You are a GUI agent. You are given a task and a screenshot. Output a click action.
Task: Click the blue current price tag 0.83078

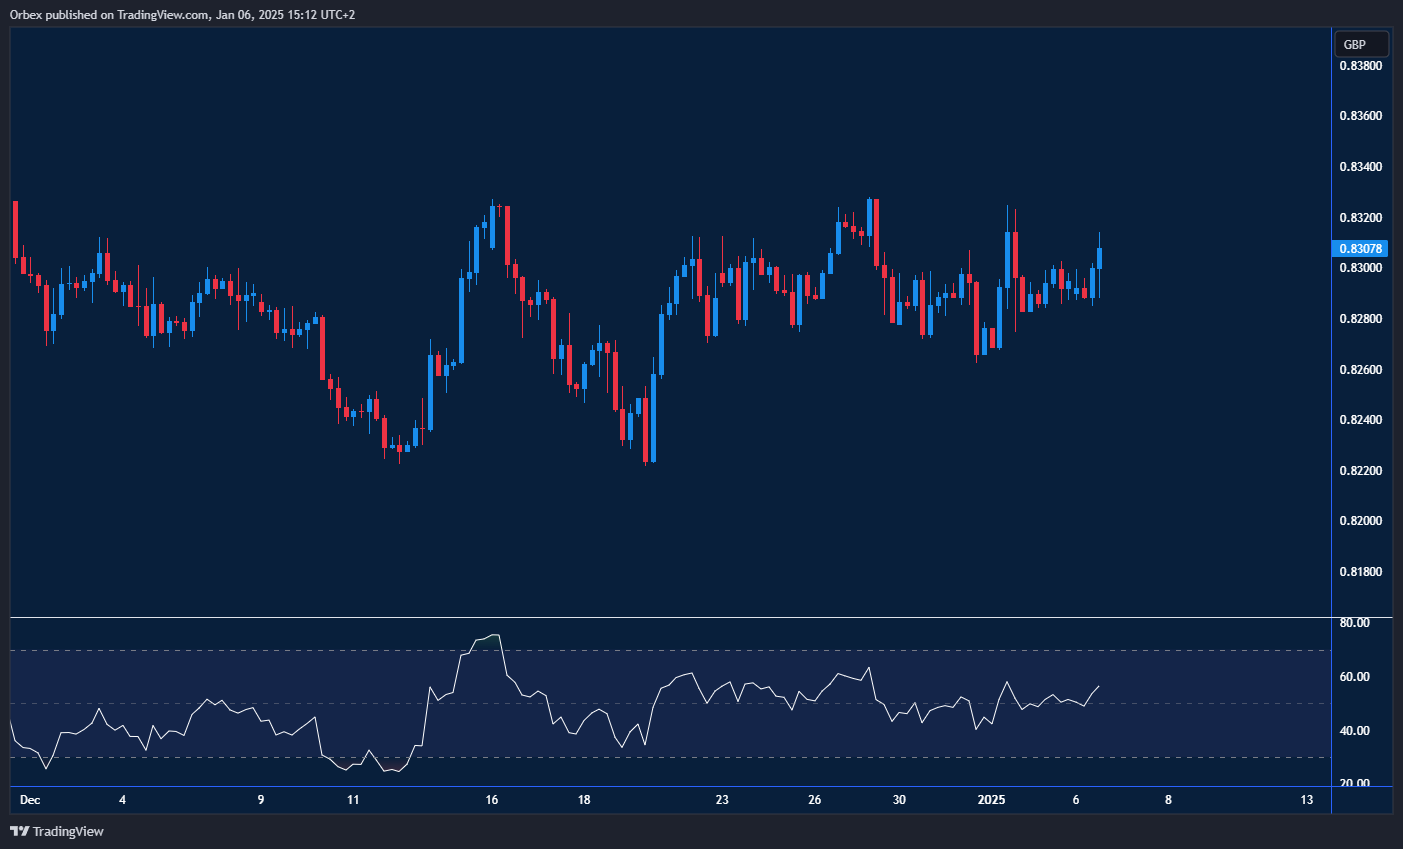click(1361, 247)
